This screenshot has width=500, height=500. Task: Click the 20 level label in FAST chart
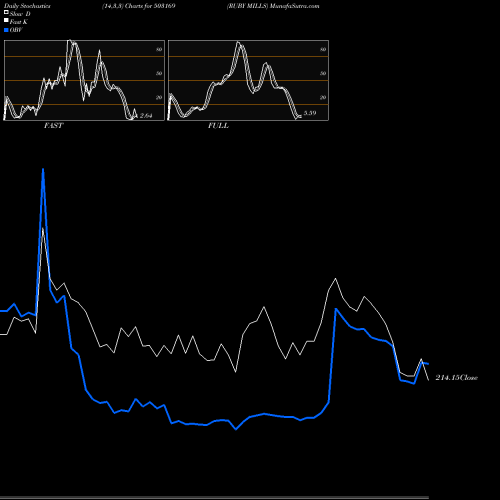tap(159, 97)
